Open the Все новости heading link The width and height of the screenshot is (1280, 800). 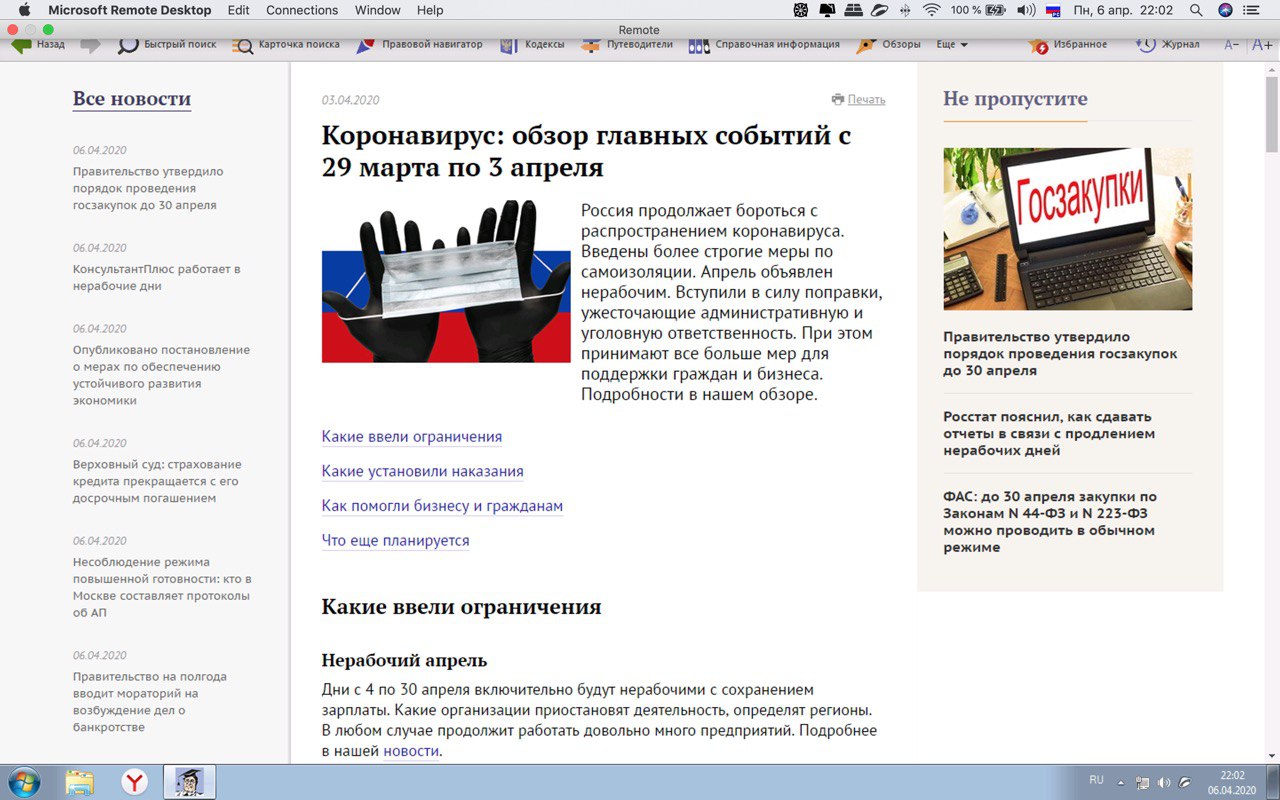click(x=132, y=99)
